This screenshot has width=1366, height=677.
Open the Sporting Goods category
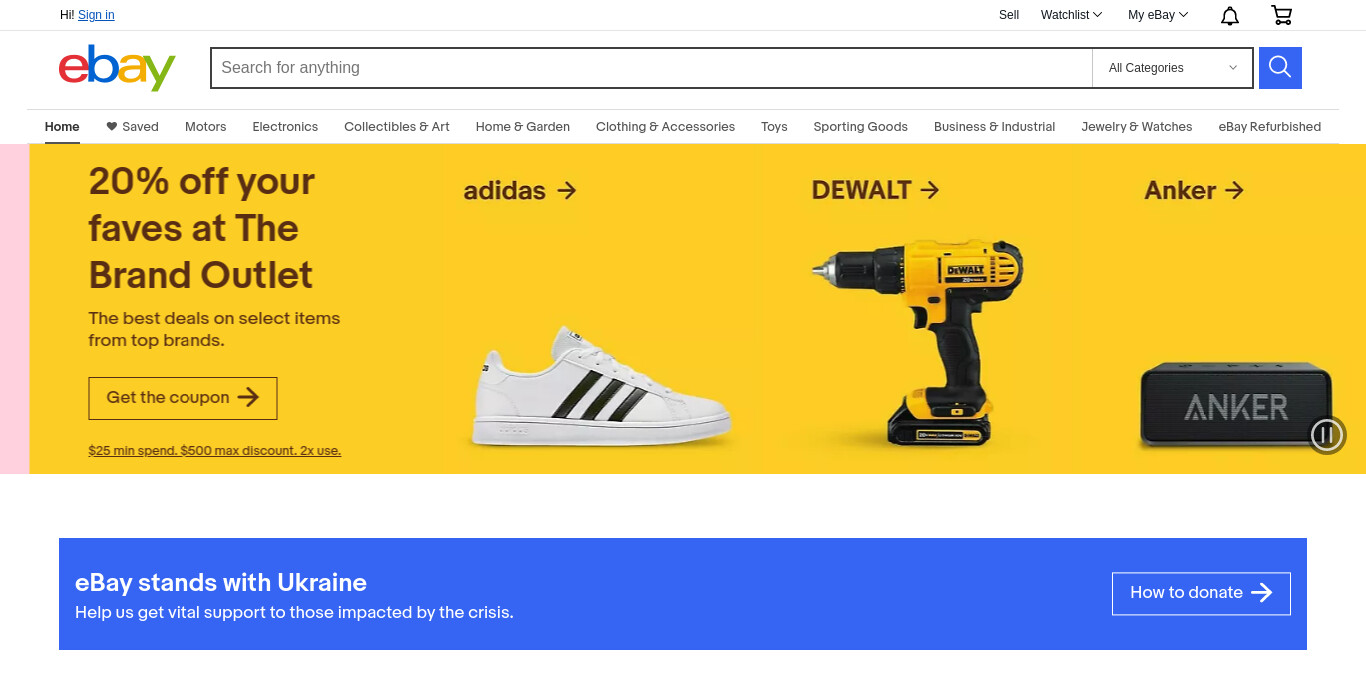(x=861, y=127)
